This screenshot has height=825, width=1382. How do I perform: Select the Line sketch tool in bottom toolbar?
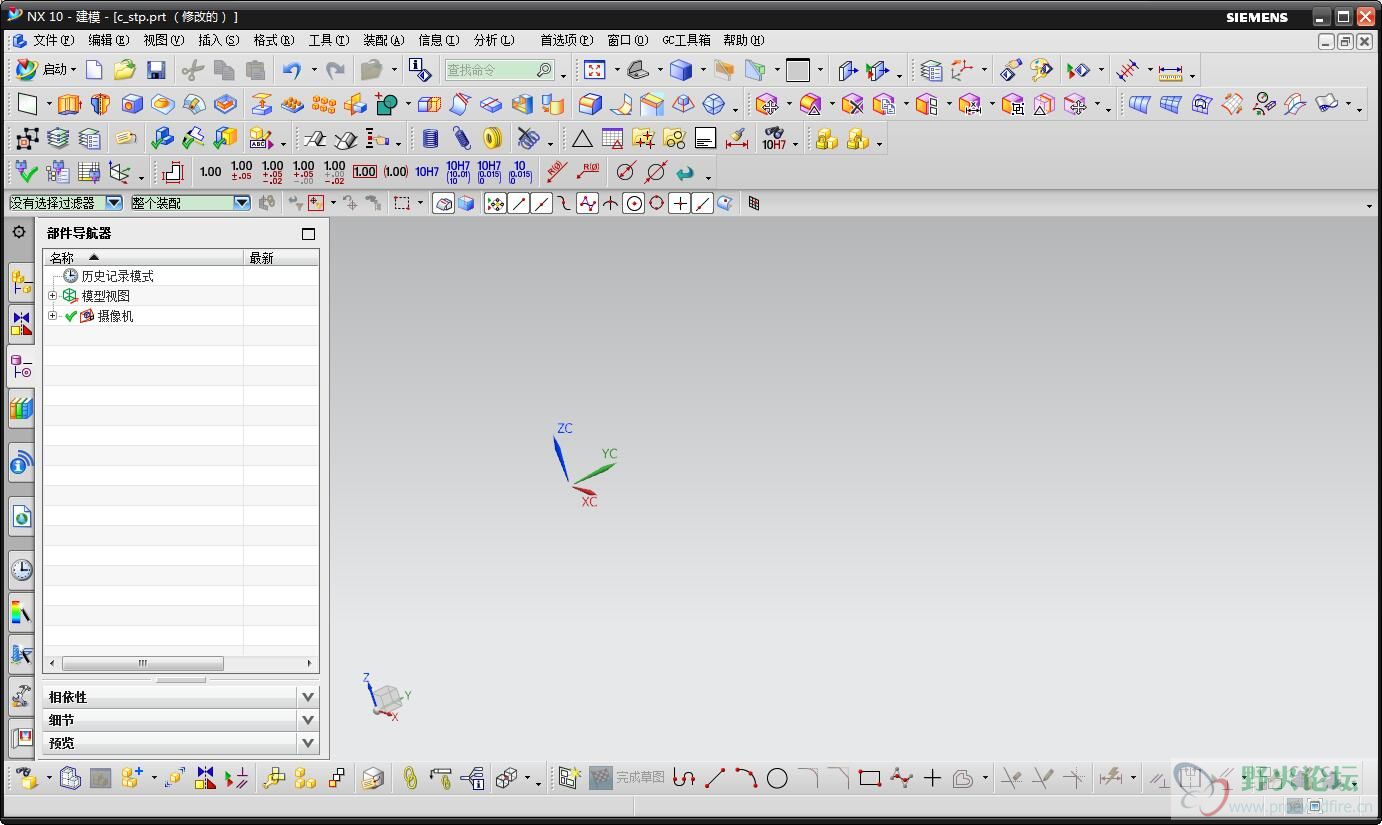tap(715, 778)
